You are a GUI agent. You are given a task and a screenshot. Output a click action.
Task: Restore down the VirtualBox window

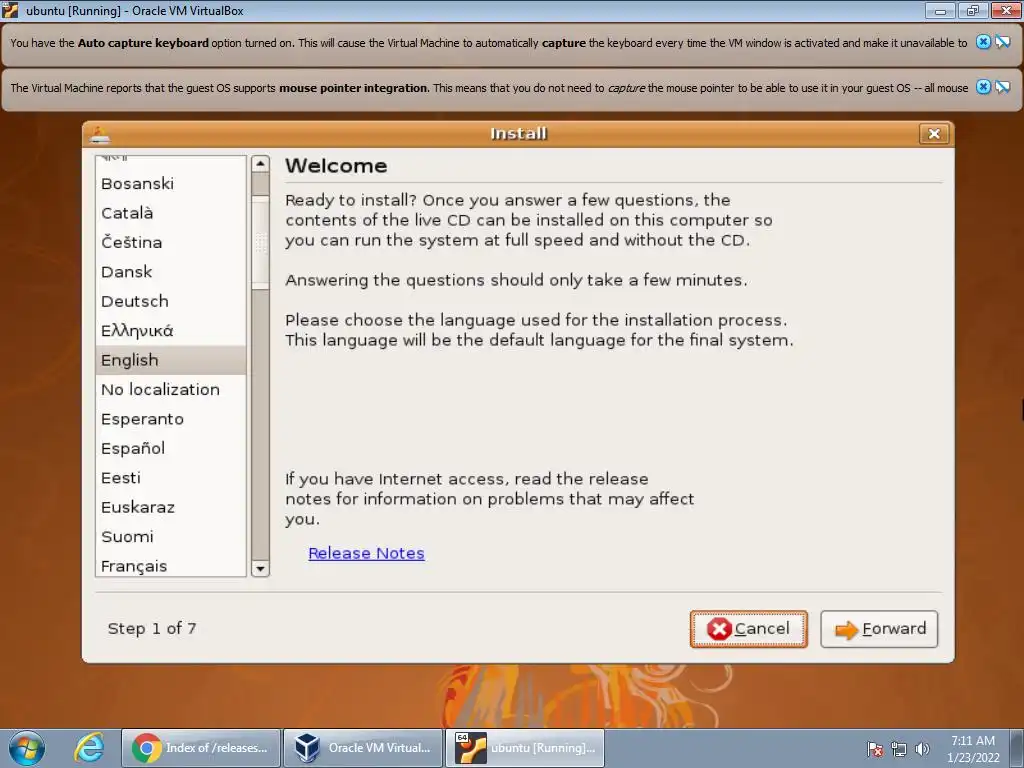(x=973, y=10)
